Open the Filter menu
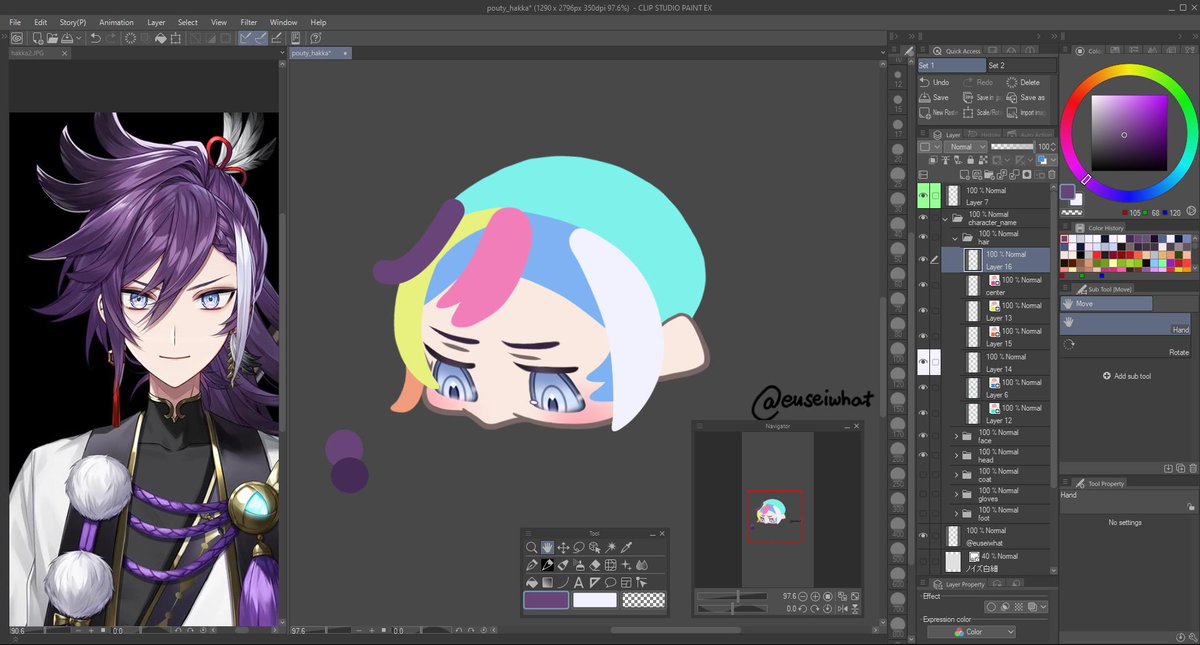 coord(249,22)
